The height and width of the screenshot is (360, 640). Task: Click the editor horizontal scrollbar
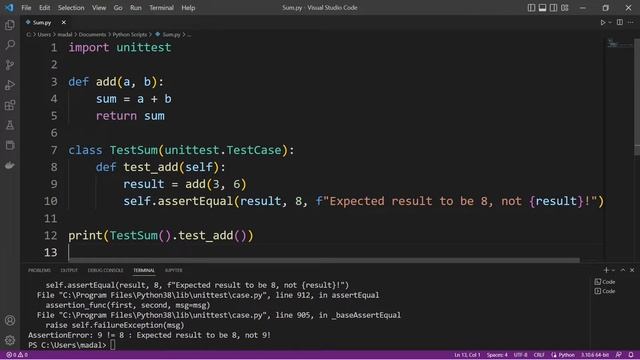pyautogui.click(x=324, y=260)
